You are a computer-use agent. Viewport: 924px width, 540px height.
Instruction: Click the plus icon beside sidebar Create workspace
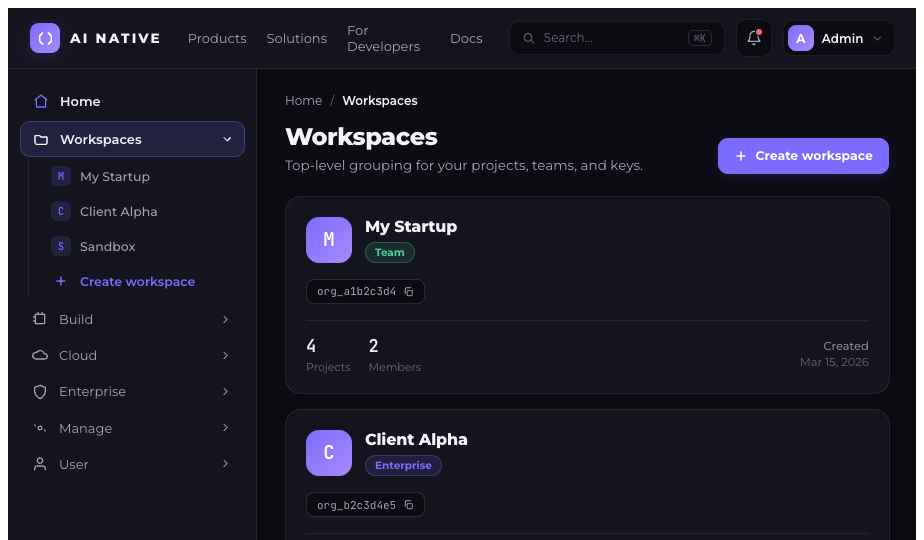61,281
